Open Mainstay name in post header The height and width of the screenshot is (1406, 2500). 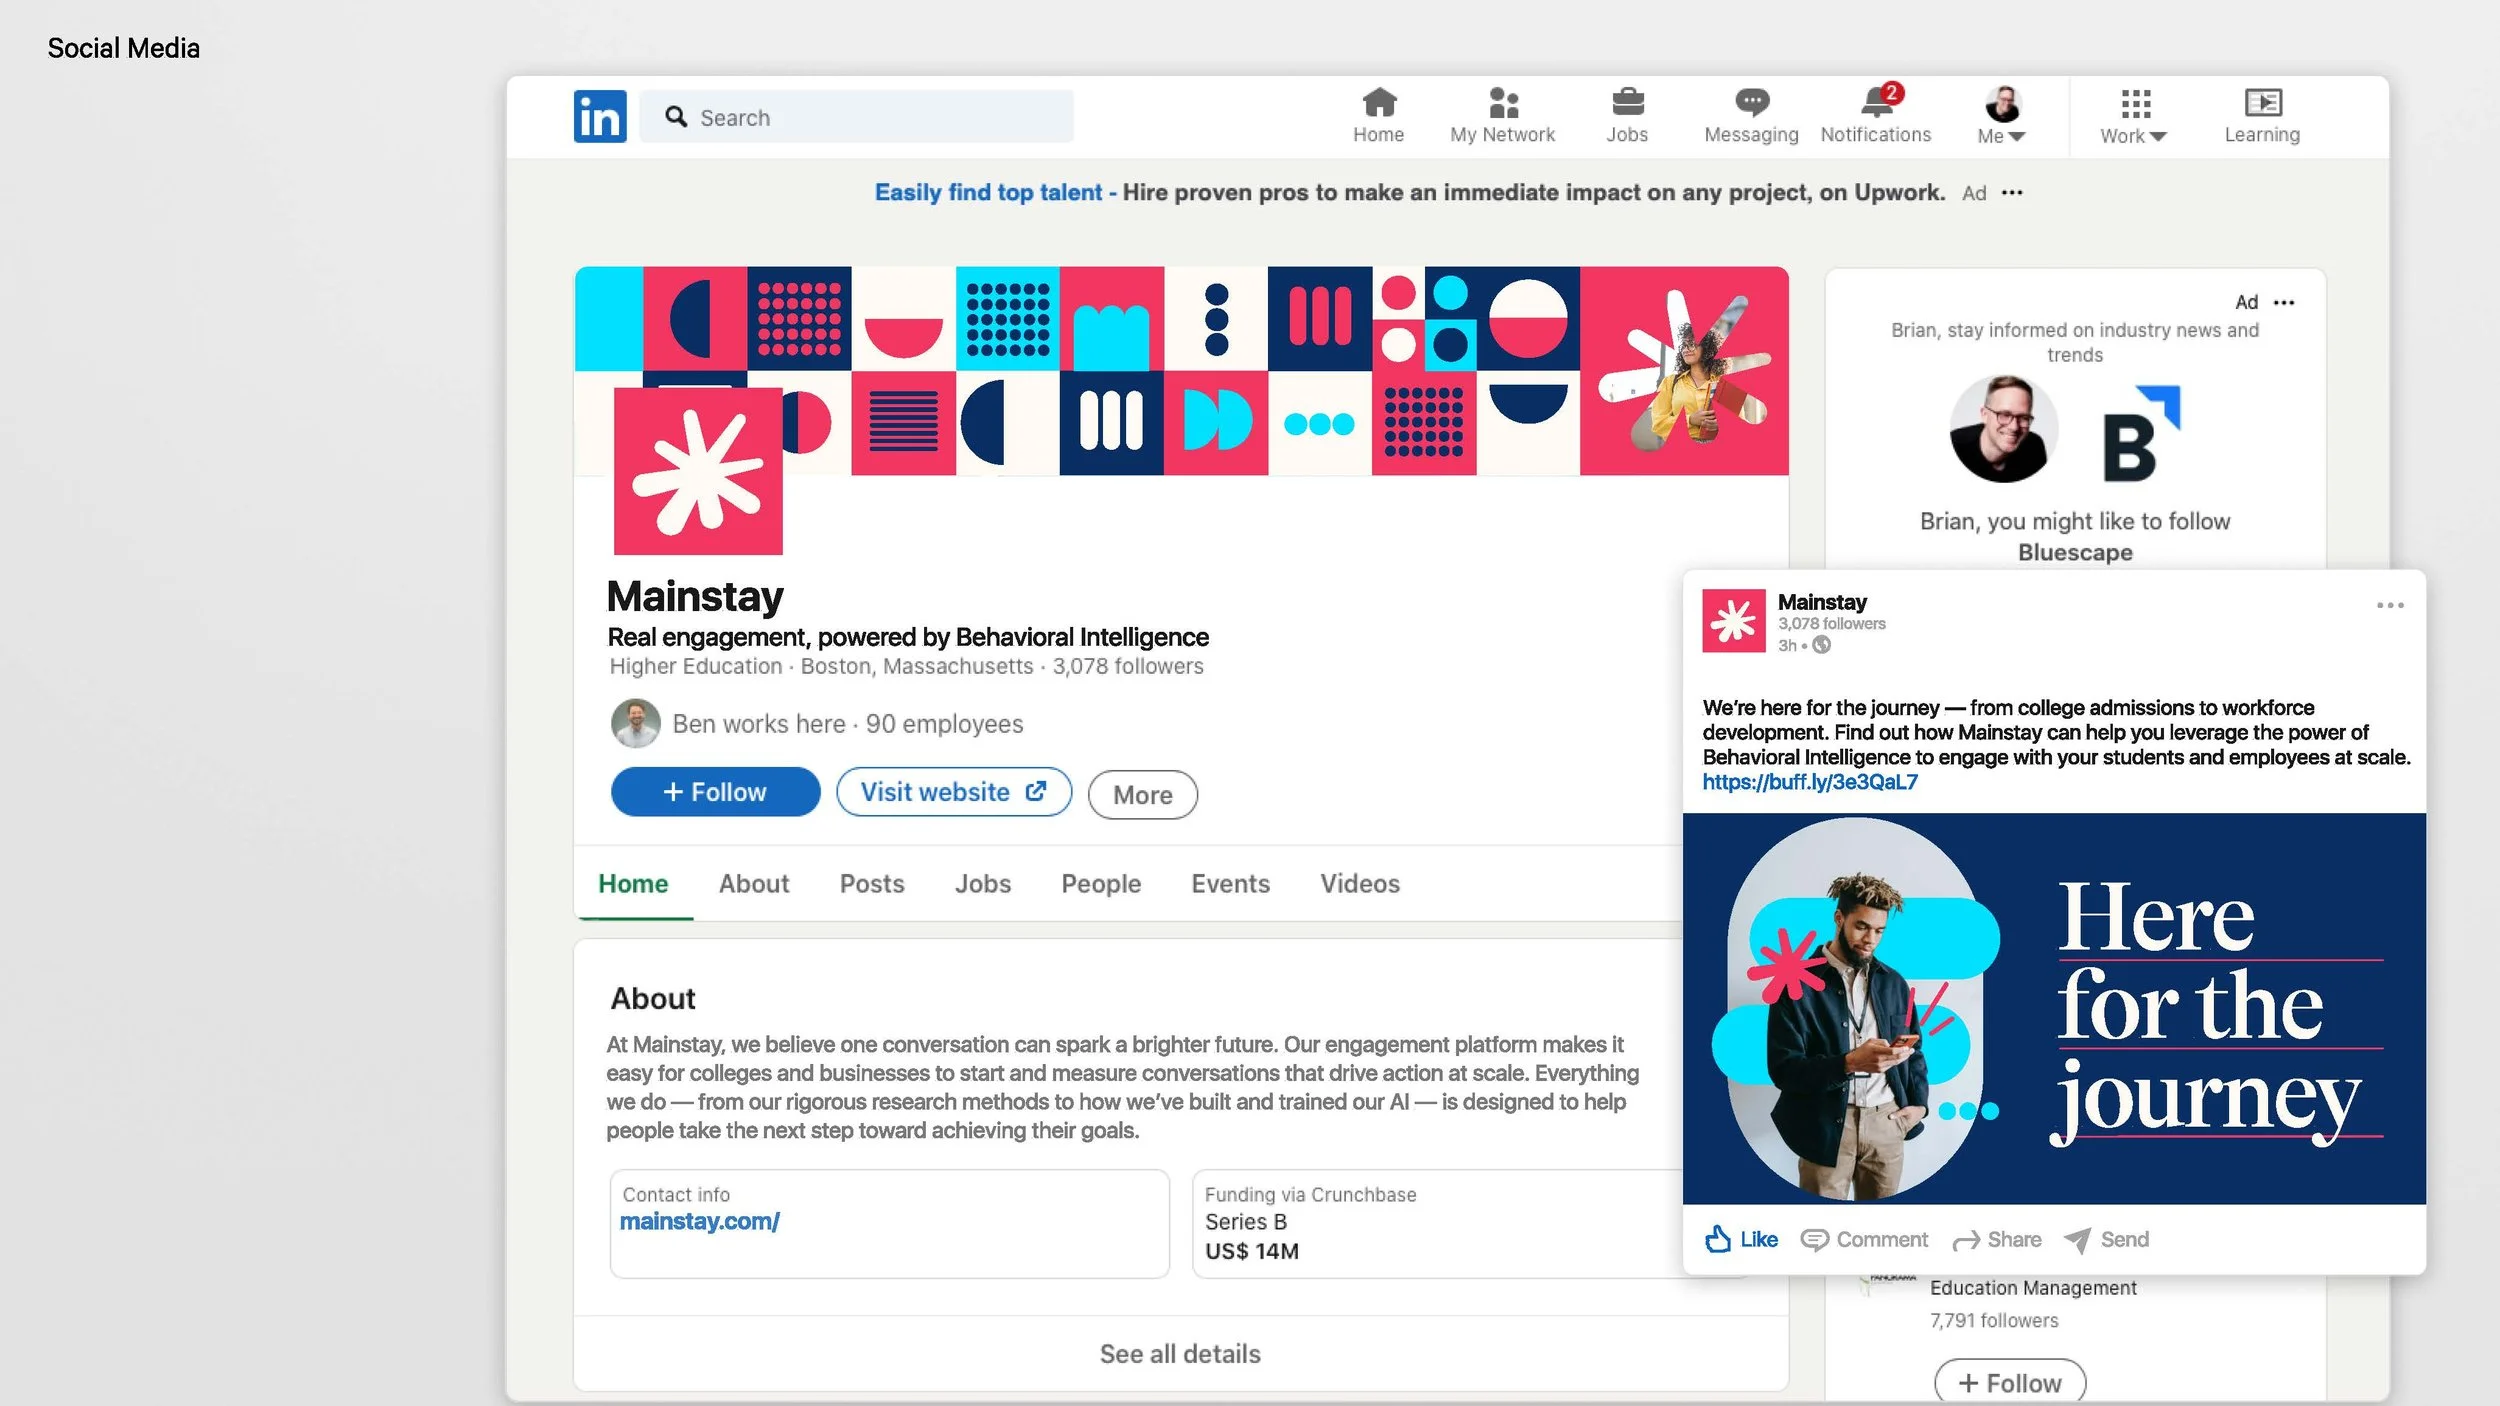(1822, 602)
